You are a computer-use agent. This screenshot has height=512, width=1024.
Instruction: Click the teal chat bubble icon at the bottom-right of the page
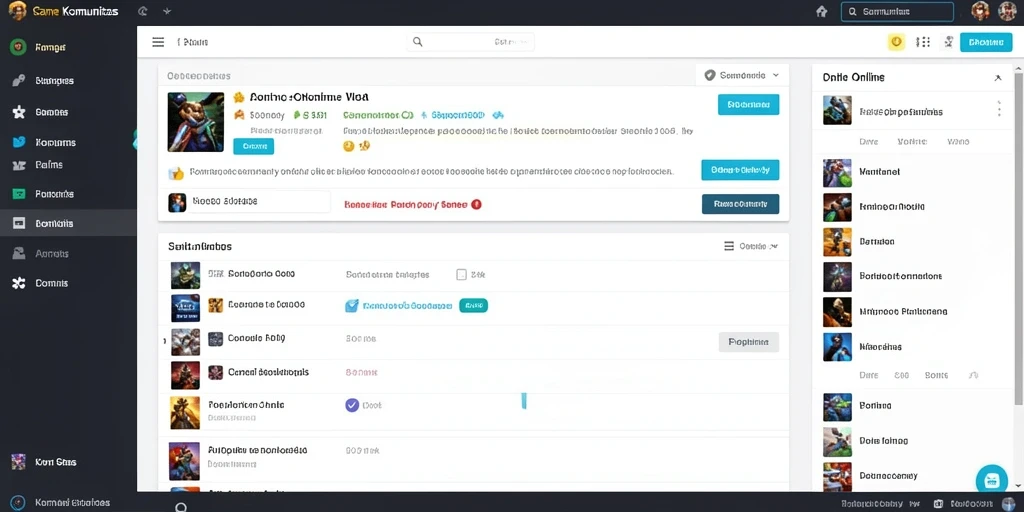pos(991,481)
